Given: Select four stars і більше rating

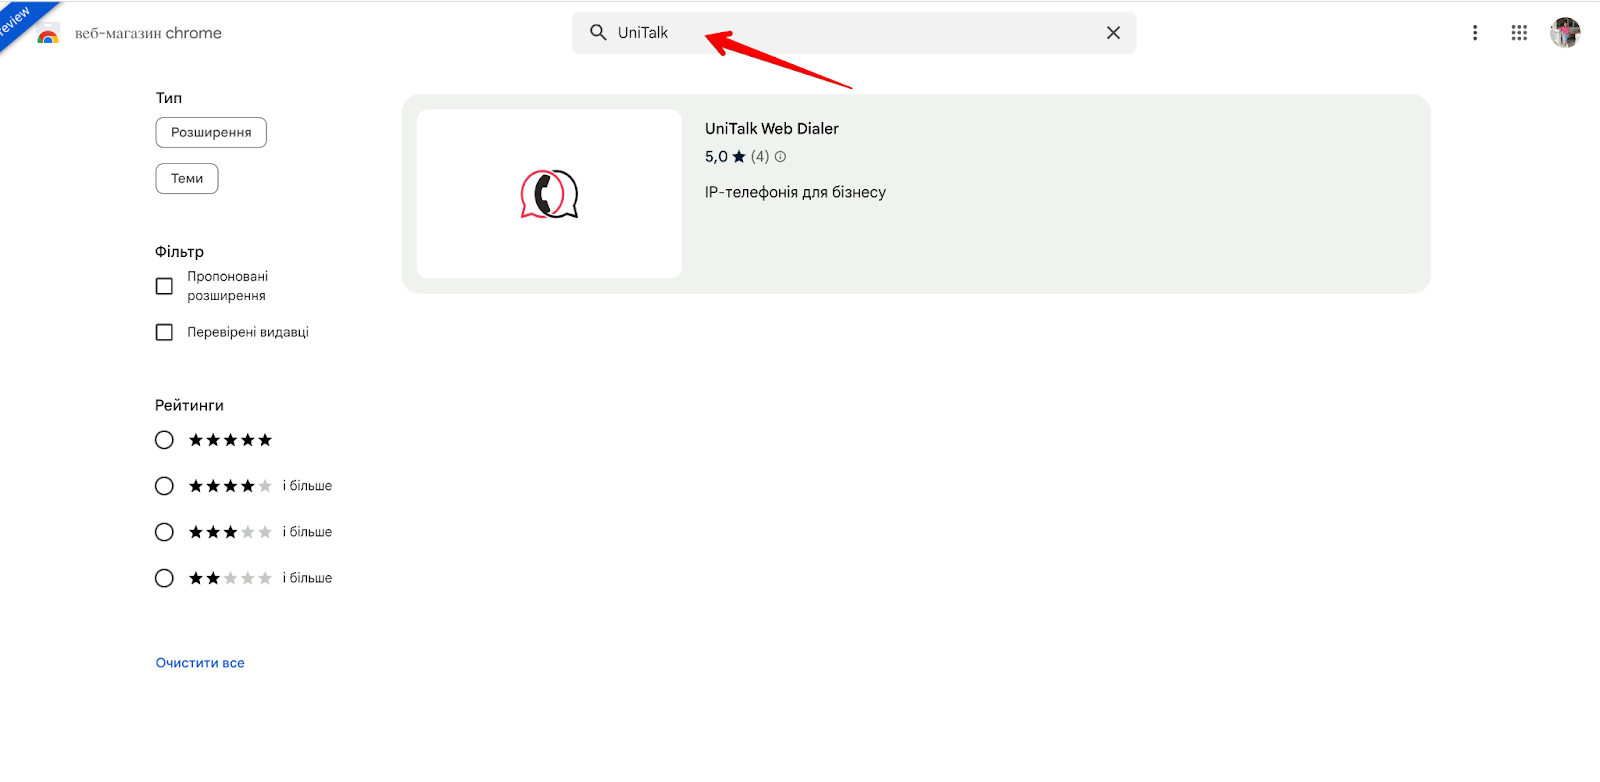Looking at the screenshot, I should tap(164, 486).
